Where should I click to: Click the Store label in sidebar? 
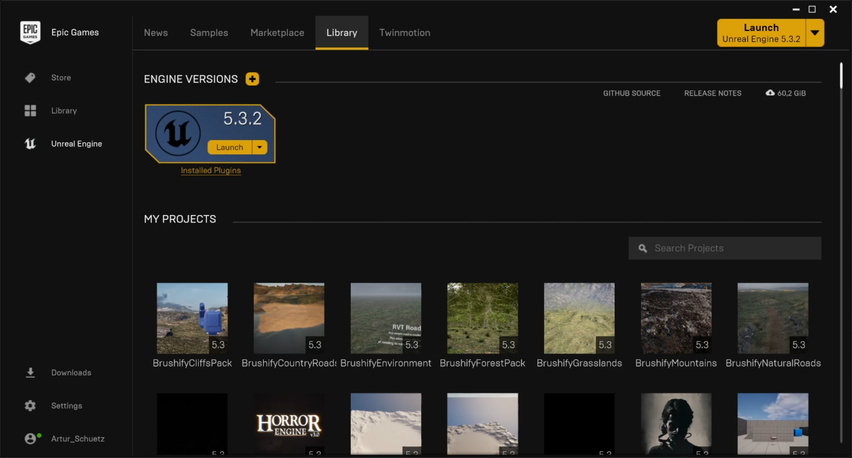61,78
